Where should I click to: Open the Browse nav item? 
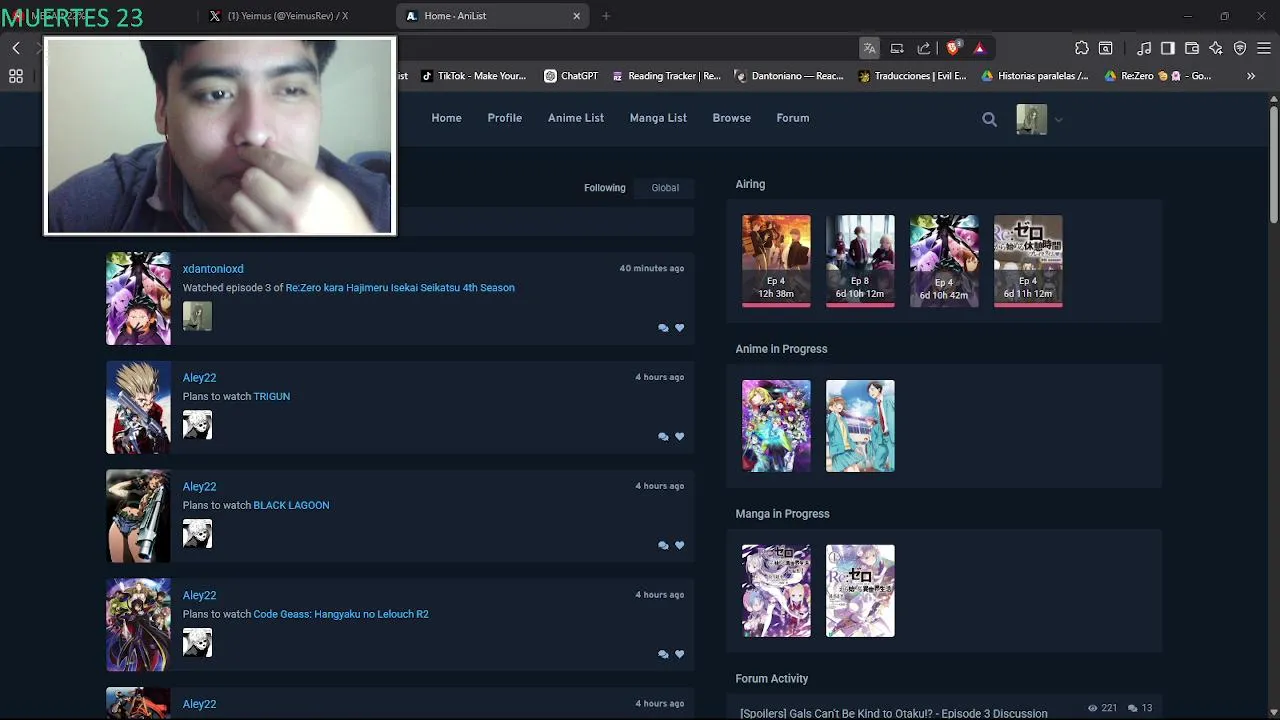click(x=732, y=118)
